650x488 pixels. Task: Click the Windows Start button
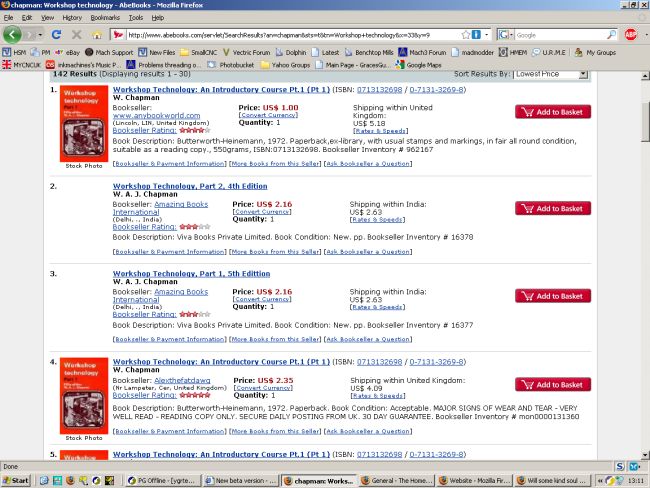coord(16,481)
